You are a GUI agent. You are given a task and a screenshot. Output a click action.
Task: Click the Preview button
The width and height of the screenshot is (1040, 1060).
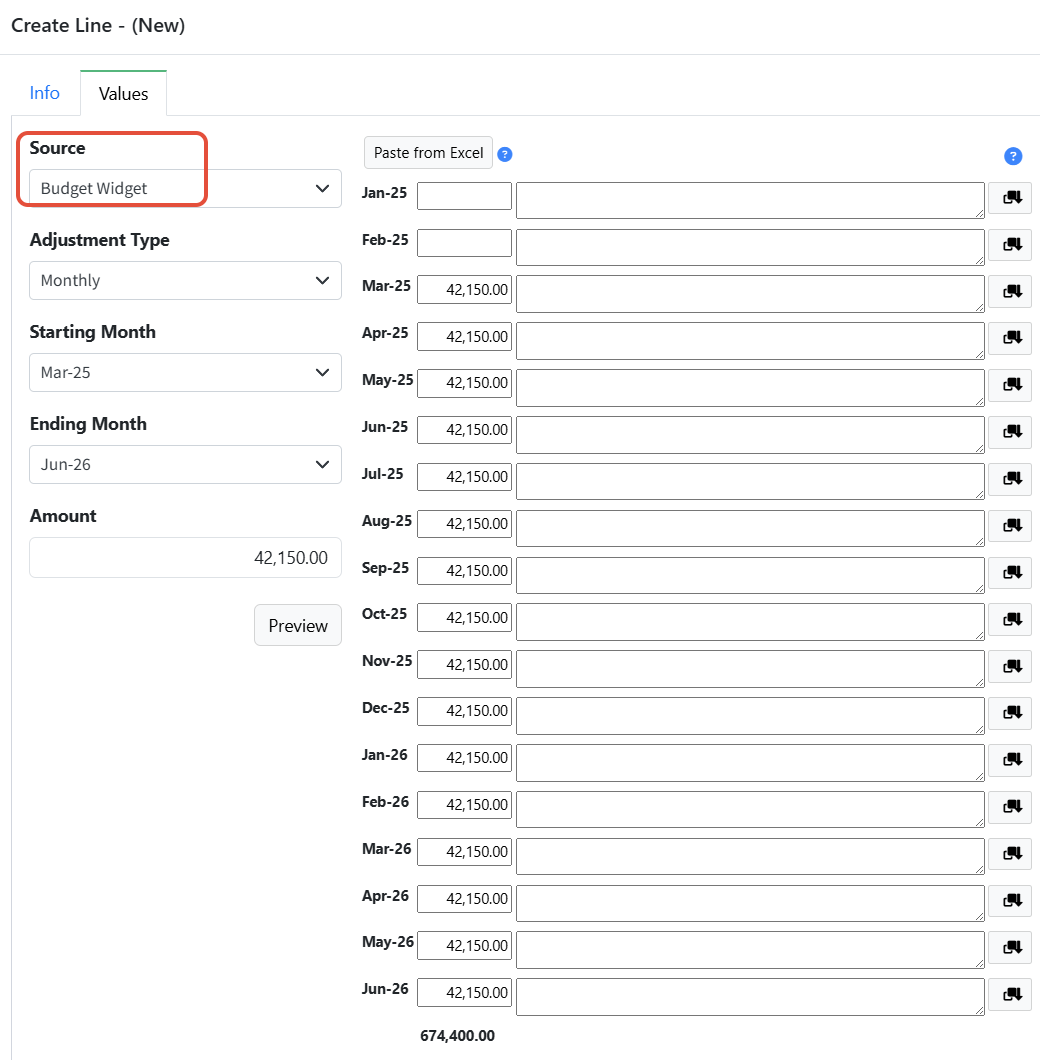298,625
